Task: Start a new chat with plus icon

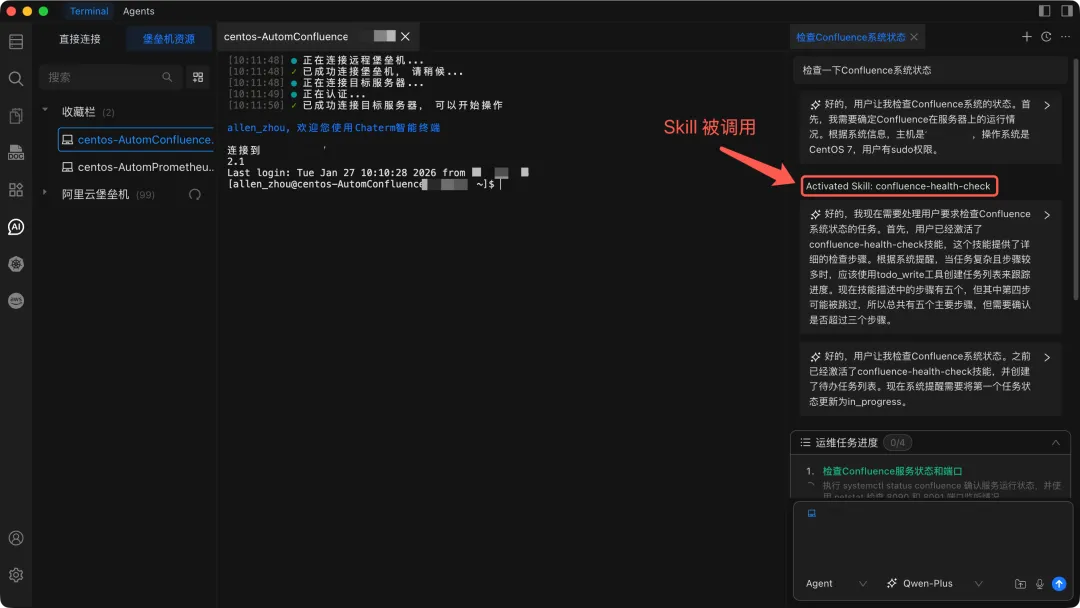Action: (1026, 37)
